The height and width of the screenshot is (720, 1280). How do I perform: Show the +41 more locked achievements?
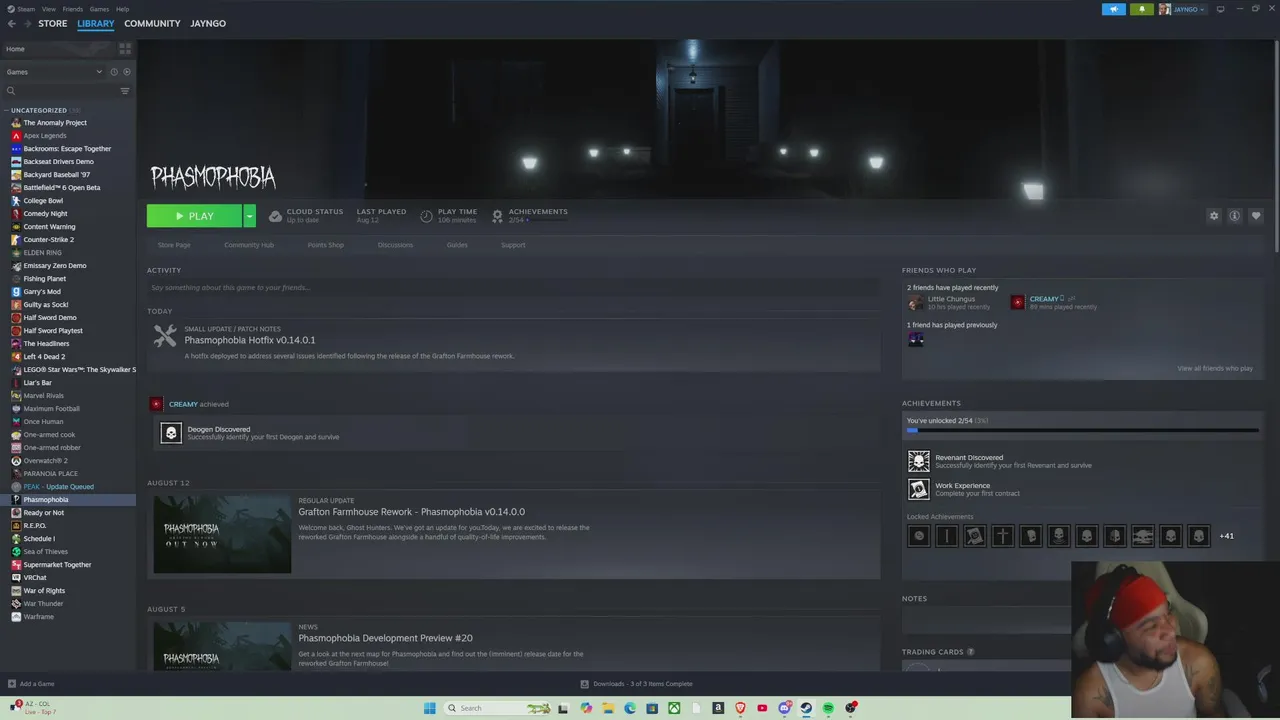coord(1226,536)
